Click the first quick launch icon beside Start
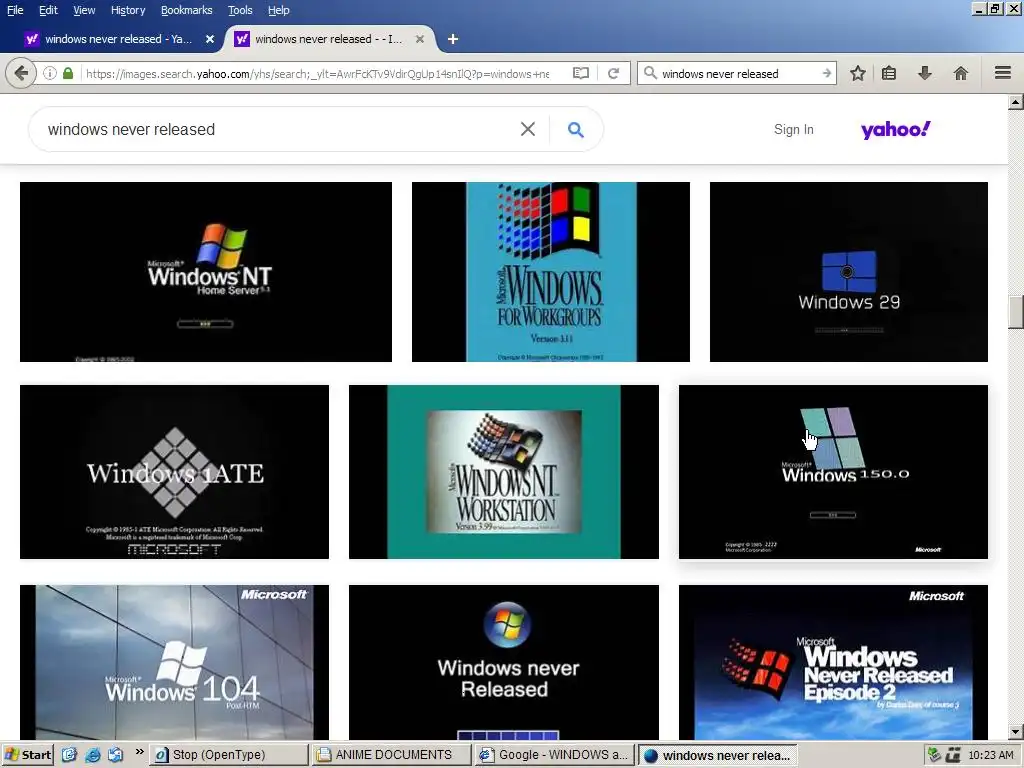 69,755
